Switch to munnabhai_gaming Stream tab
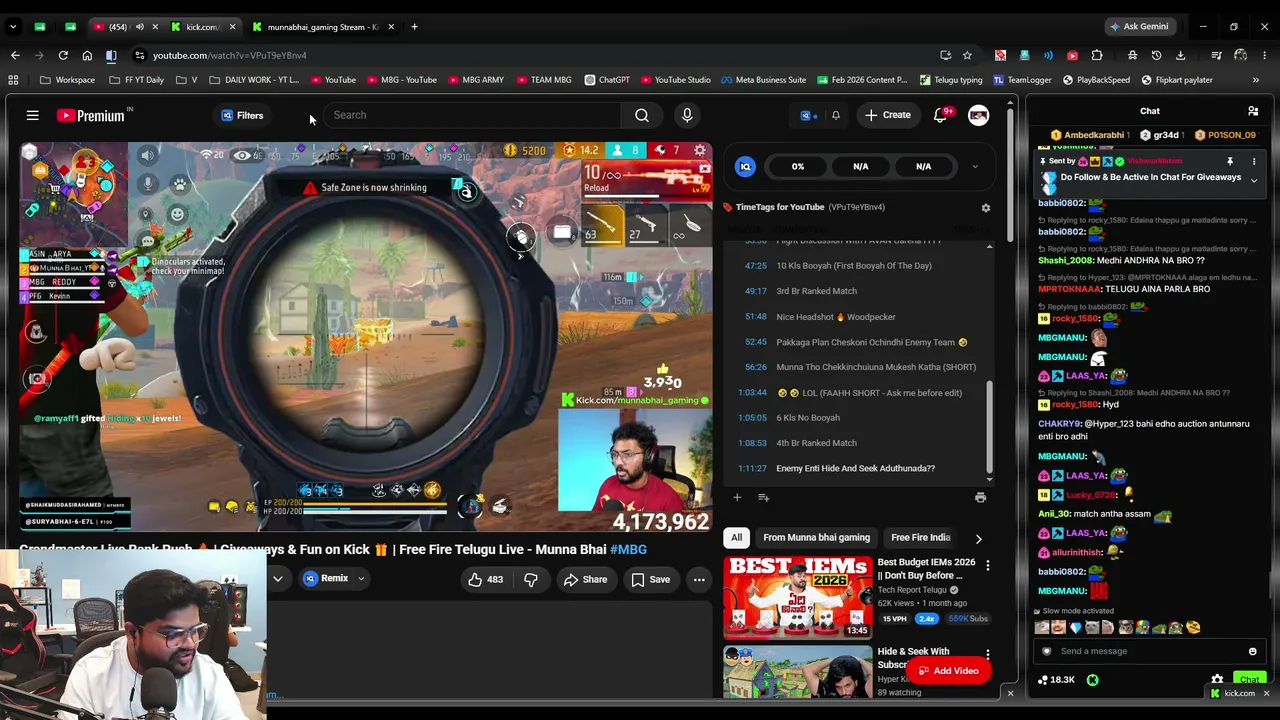Screen dimensions: 1280x720 coord(322,27)
